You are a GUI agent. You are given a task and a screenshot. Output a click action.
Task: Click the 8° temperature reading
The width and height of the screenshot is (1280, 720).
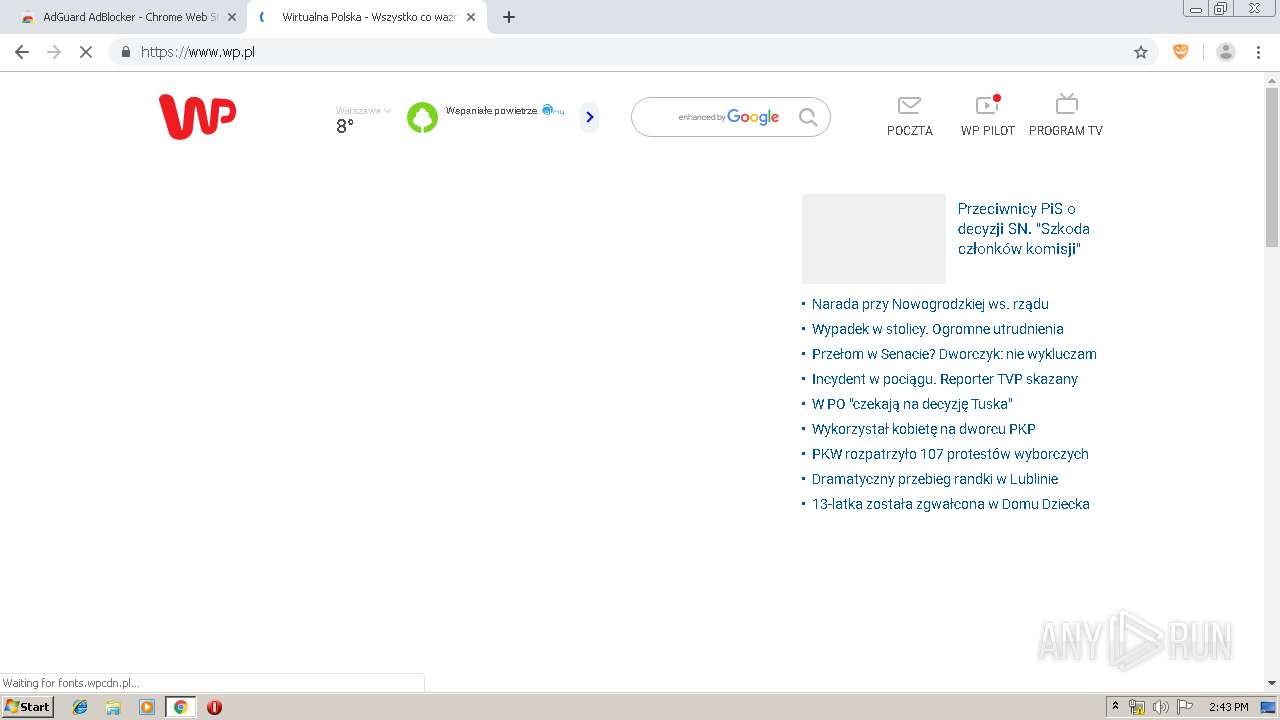[345, 127]
